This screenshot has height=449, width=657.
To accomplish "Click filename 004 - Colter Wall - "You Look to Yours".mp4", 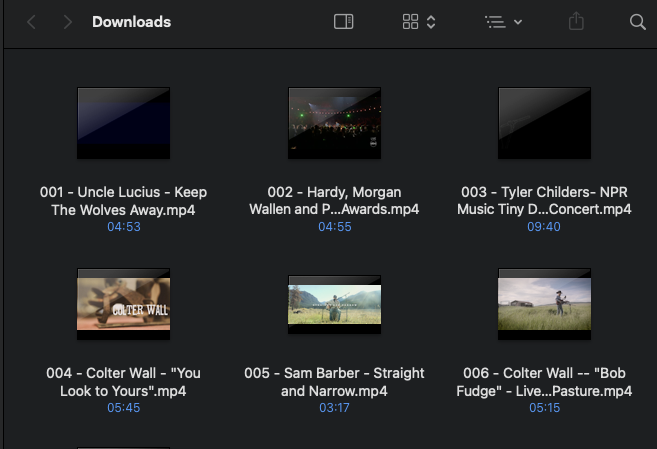I will coord(124,382).
